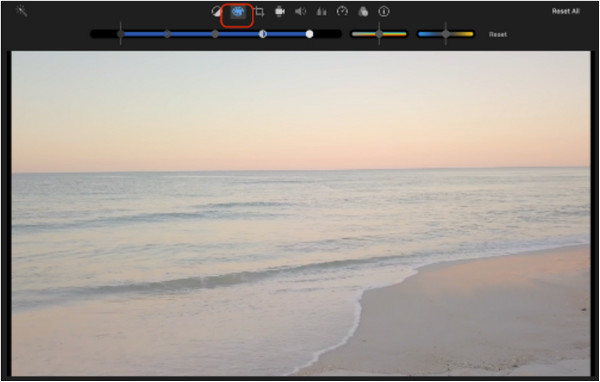The height and width of the screenshot is (382, 600).
Task: Click the leftmost dark handle on the multislider
Action: (x=121, y=34)
